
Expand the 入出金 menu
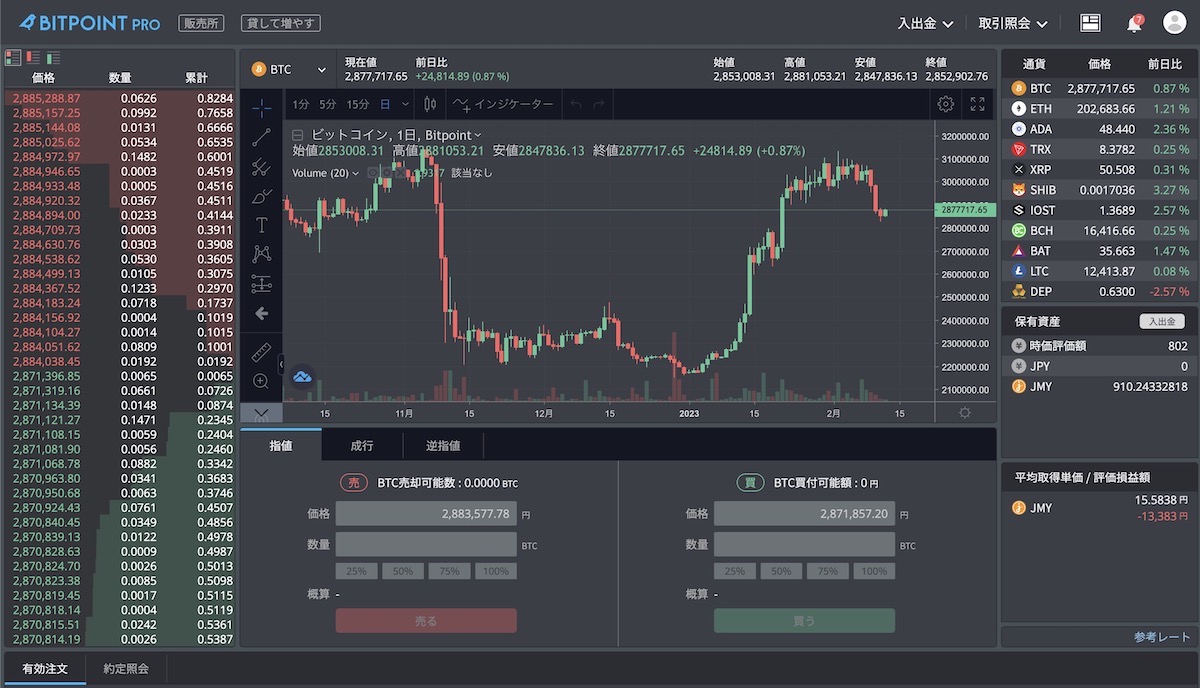(x=925, y=23)
